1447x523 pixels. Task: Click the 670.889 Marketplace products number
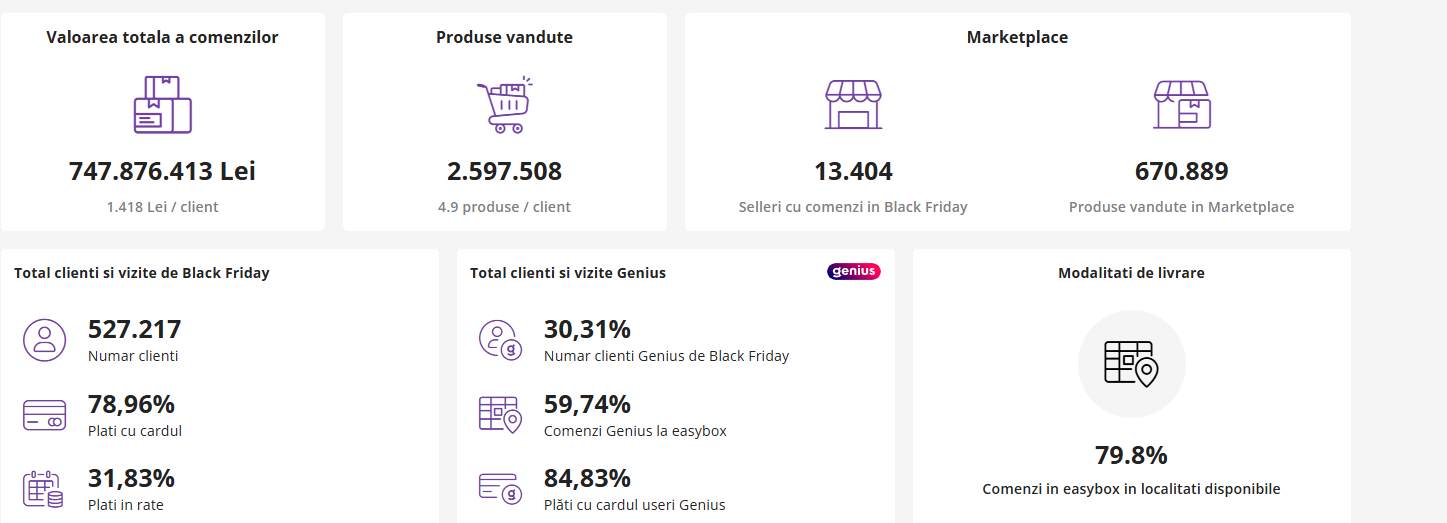point(1181,171)
